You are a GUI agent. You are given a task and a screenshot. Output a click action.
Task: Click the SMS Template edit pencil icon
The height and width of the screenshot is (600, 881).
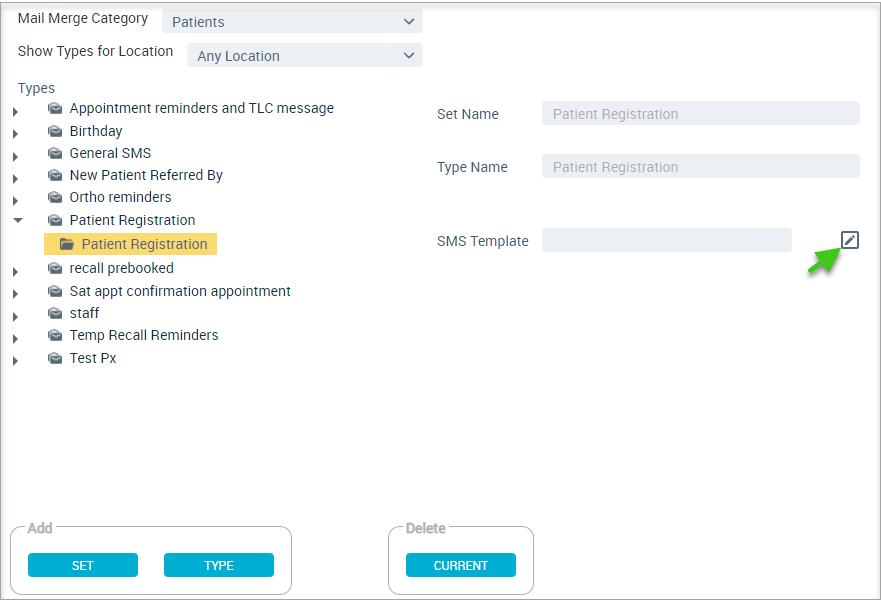[x=850, y=240]
